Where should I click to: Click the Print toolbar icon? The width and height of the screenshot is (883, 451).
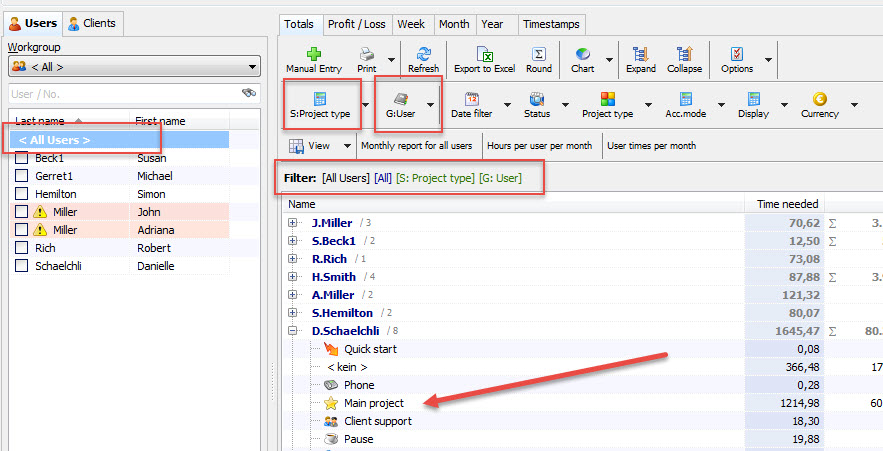(366, 54)
